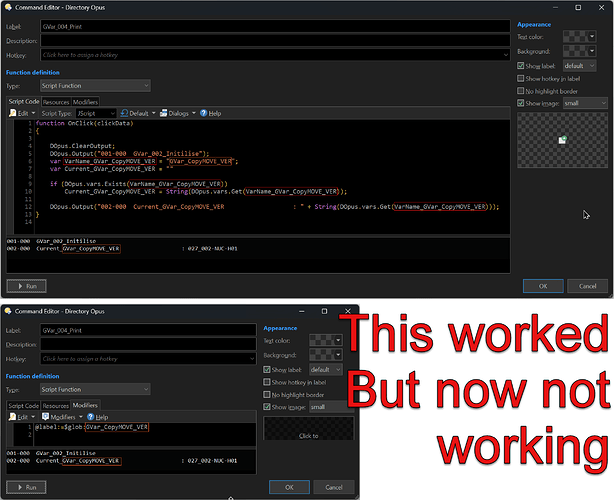Pick a Text color swatch in the upper window

pos(577,35)
